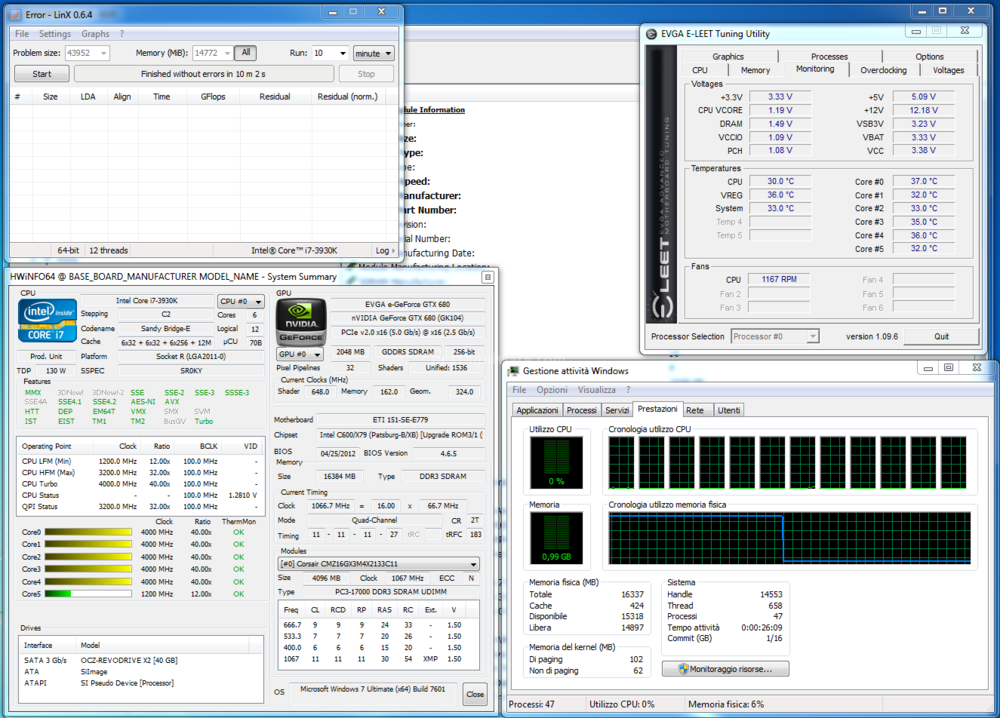Click the Intel Core i7 logo in HWiNFO64
This screenshot has width=1000, height=718.
(47, 321)
